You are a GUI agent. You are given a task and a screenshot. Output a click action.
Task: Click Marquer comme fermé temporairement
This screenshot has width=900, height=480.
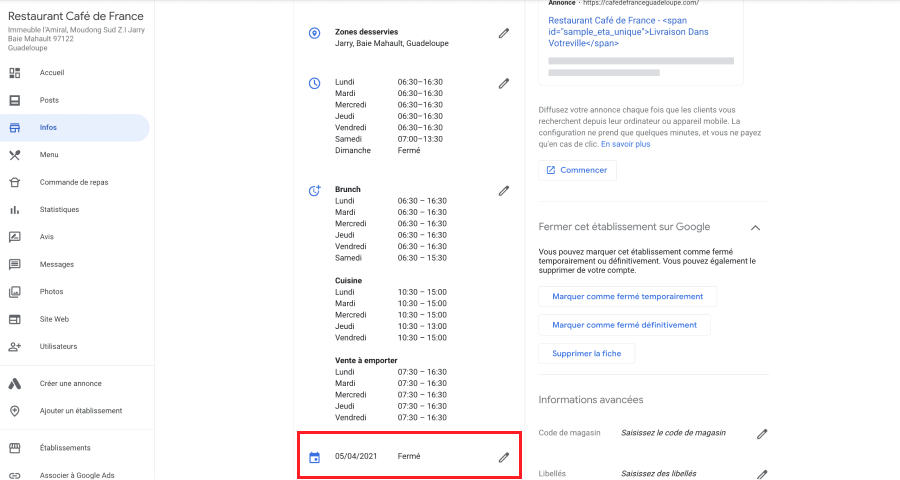click(627, 296)
